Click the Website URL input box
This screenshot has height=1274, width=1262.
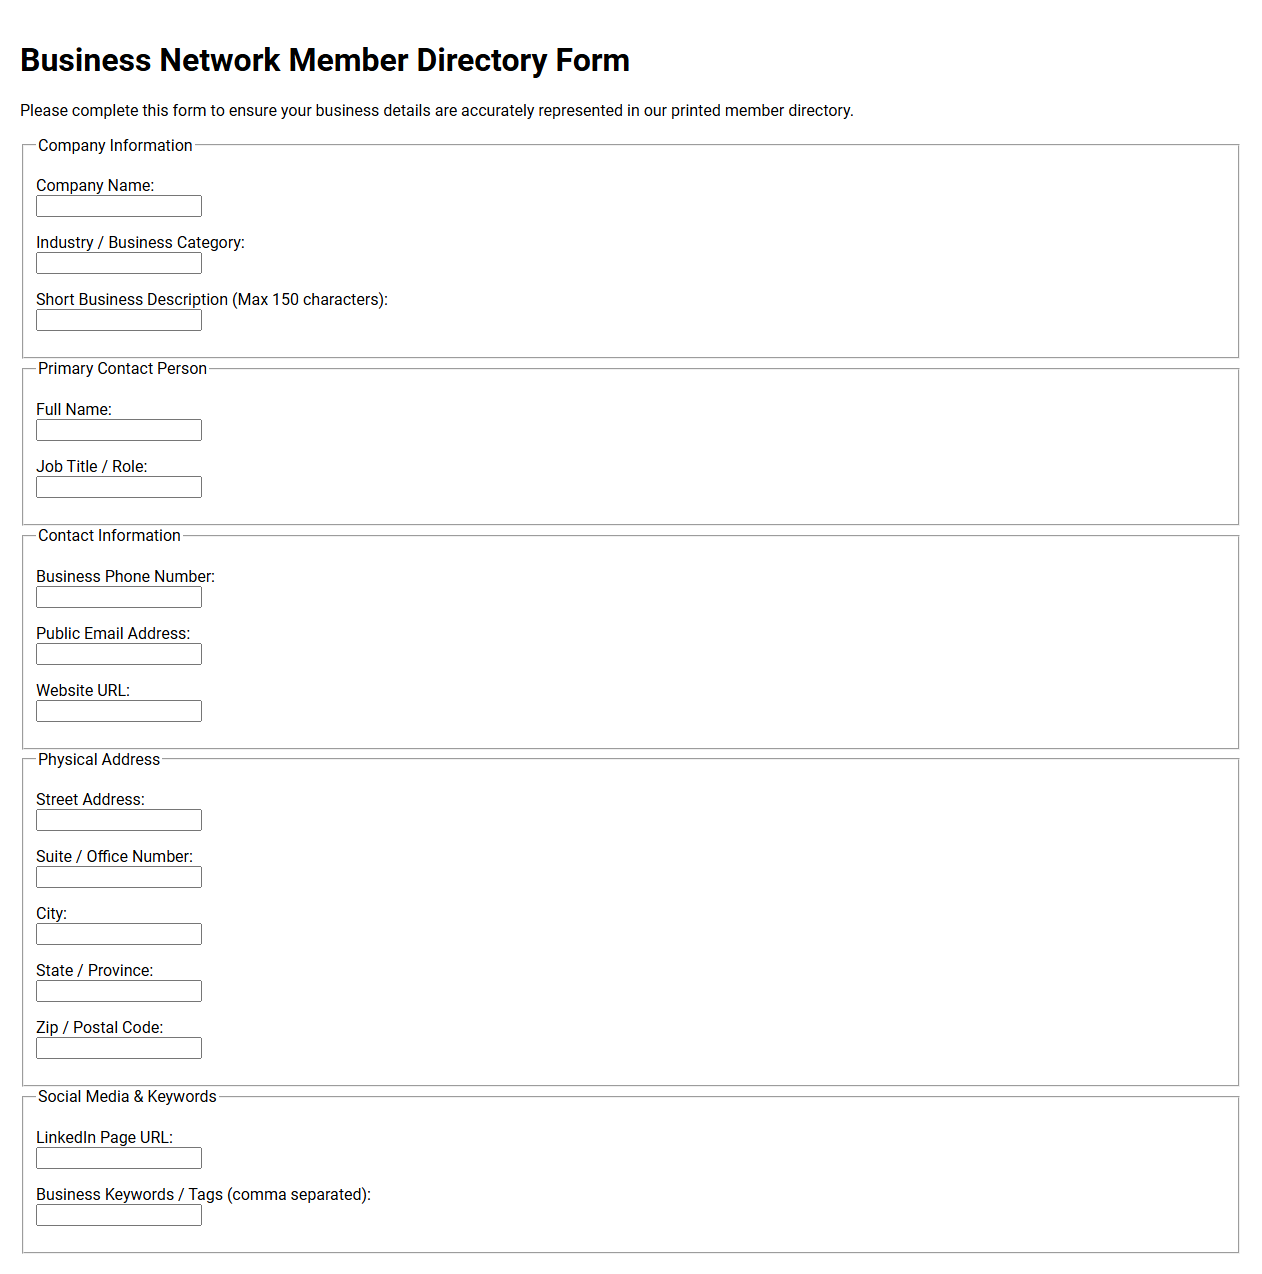coord(119,711)
